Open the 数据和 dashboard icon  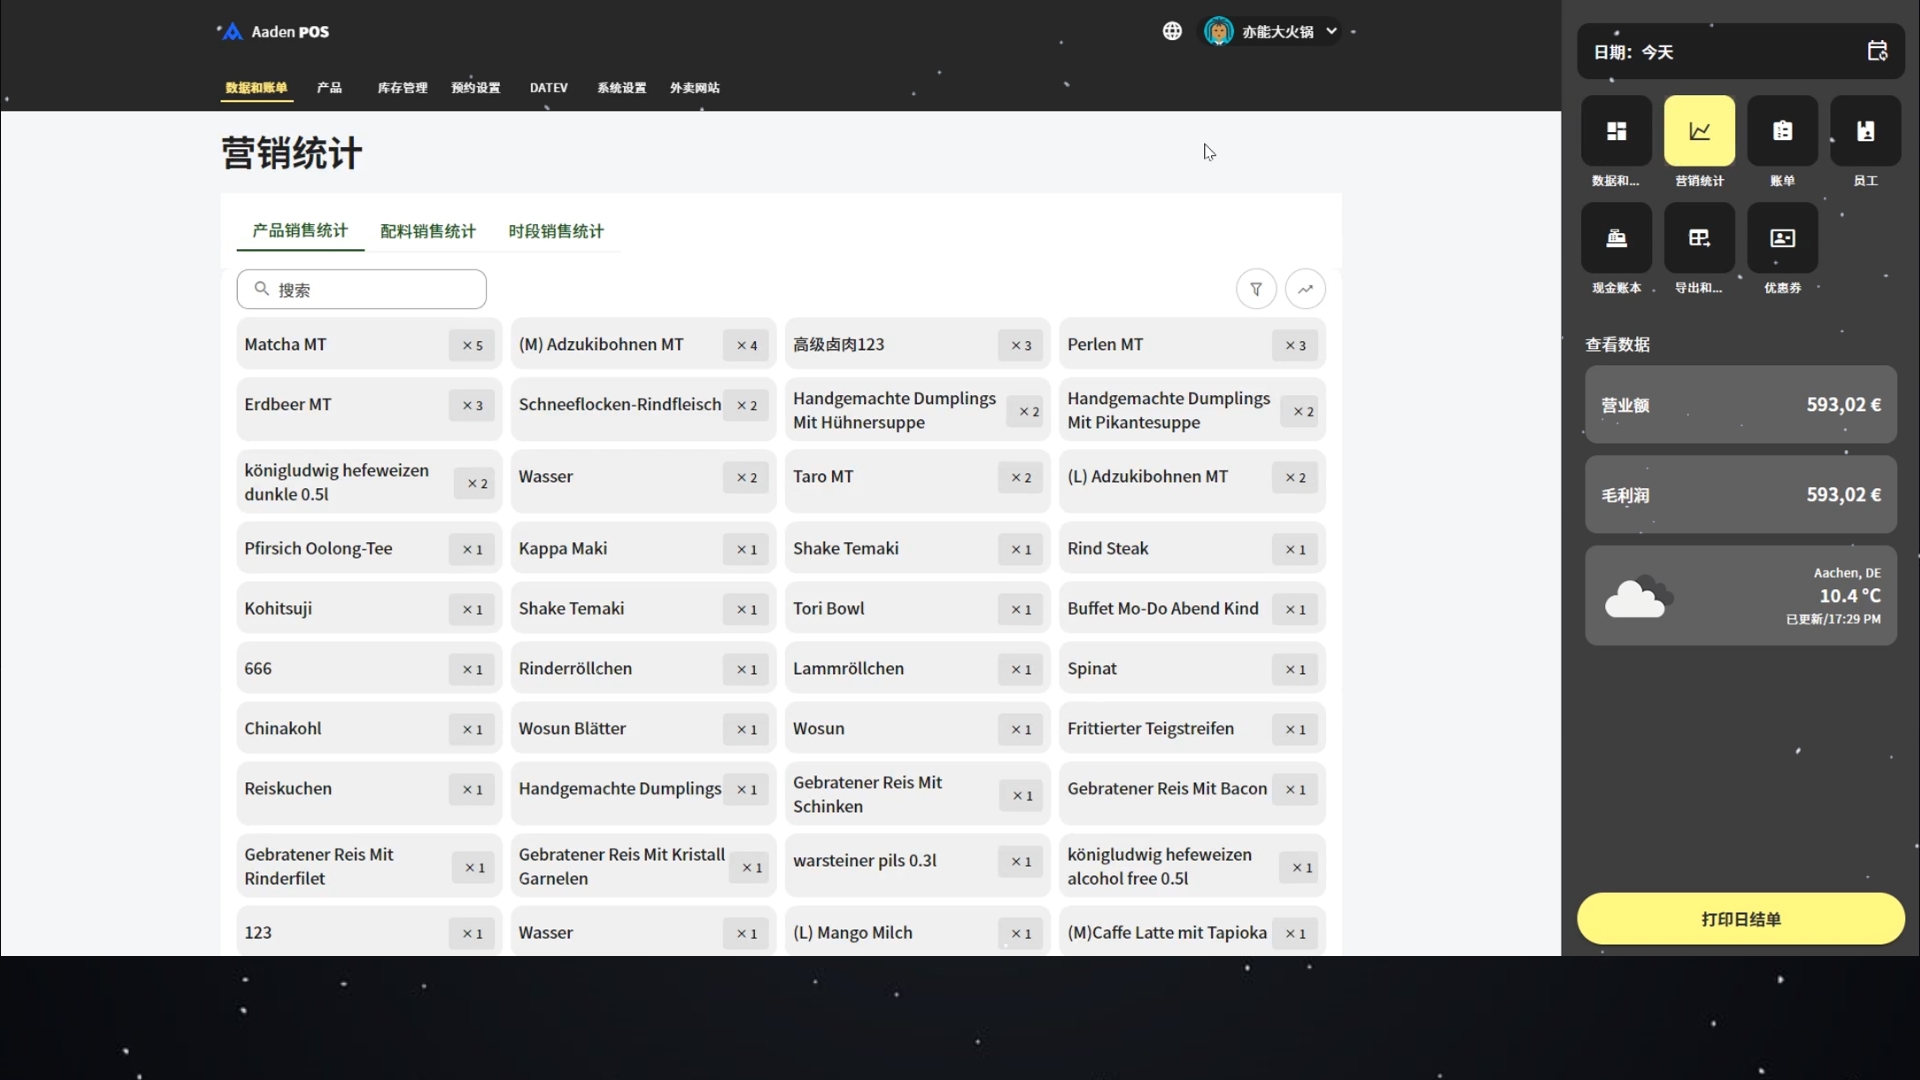point(1616,131)
